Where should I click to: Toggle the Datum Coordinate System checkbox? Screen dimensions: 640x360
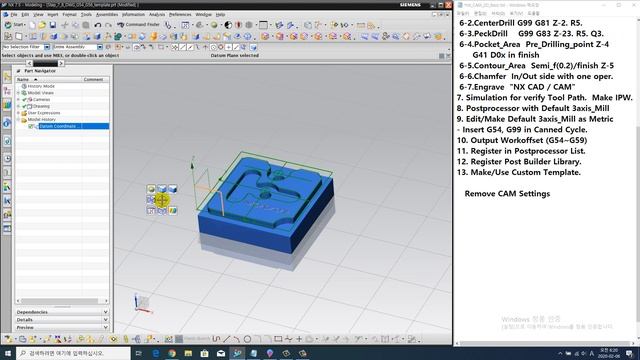[31, 127]
